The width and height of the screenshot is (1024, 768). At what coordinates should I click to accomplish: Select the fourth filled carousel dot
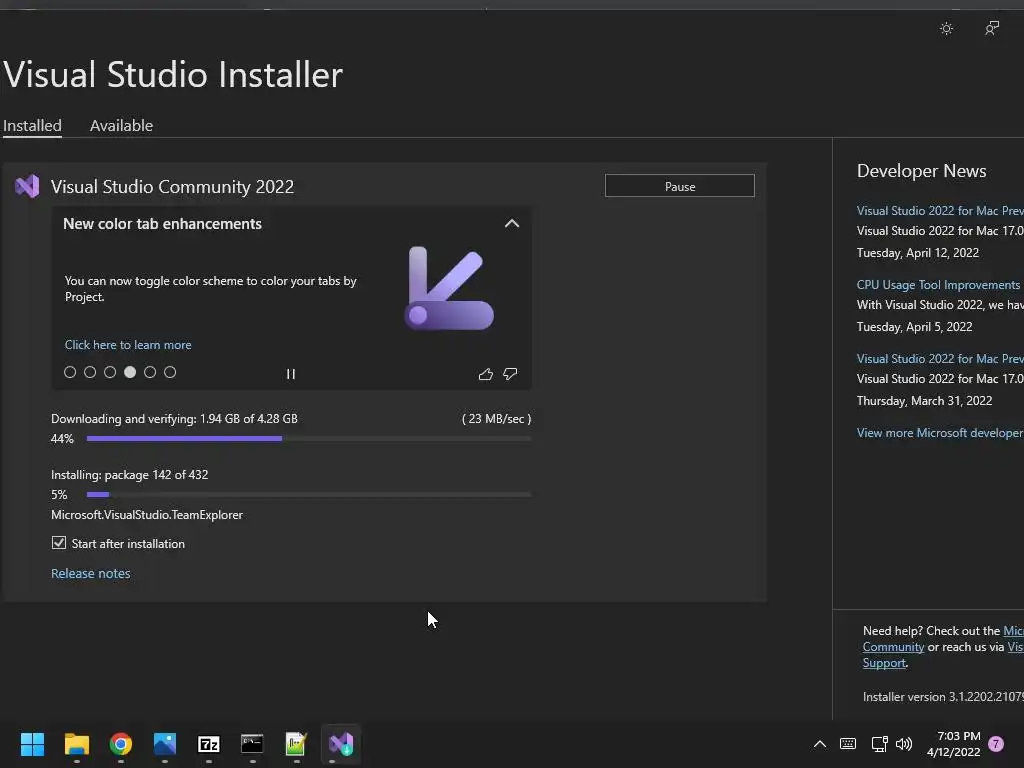[x=130, y=372]
